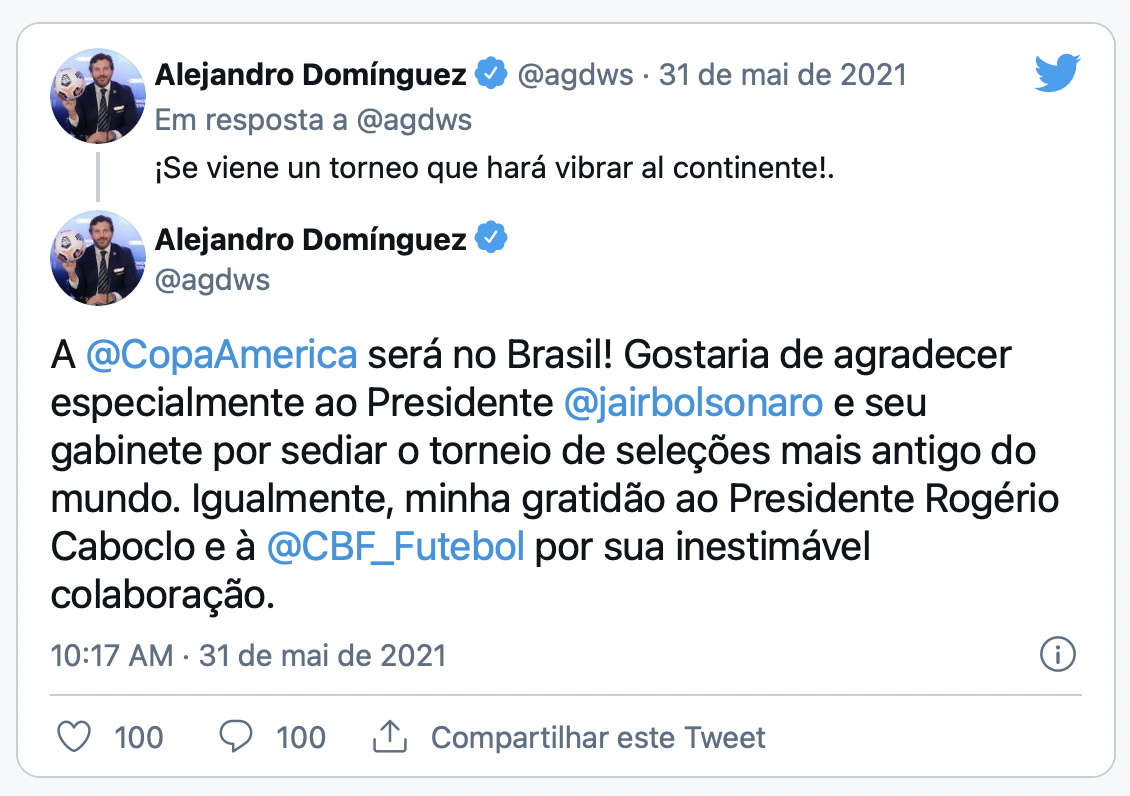
Task: Like the tweet with heart icon
Action: pos(75,738)
